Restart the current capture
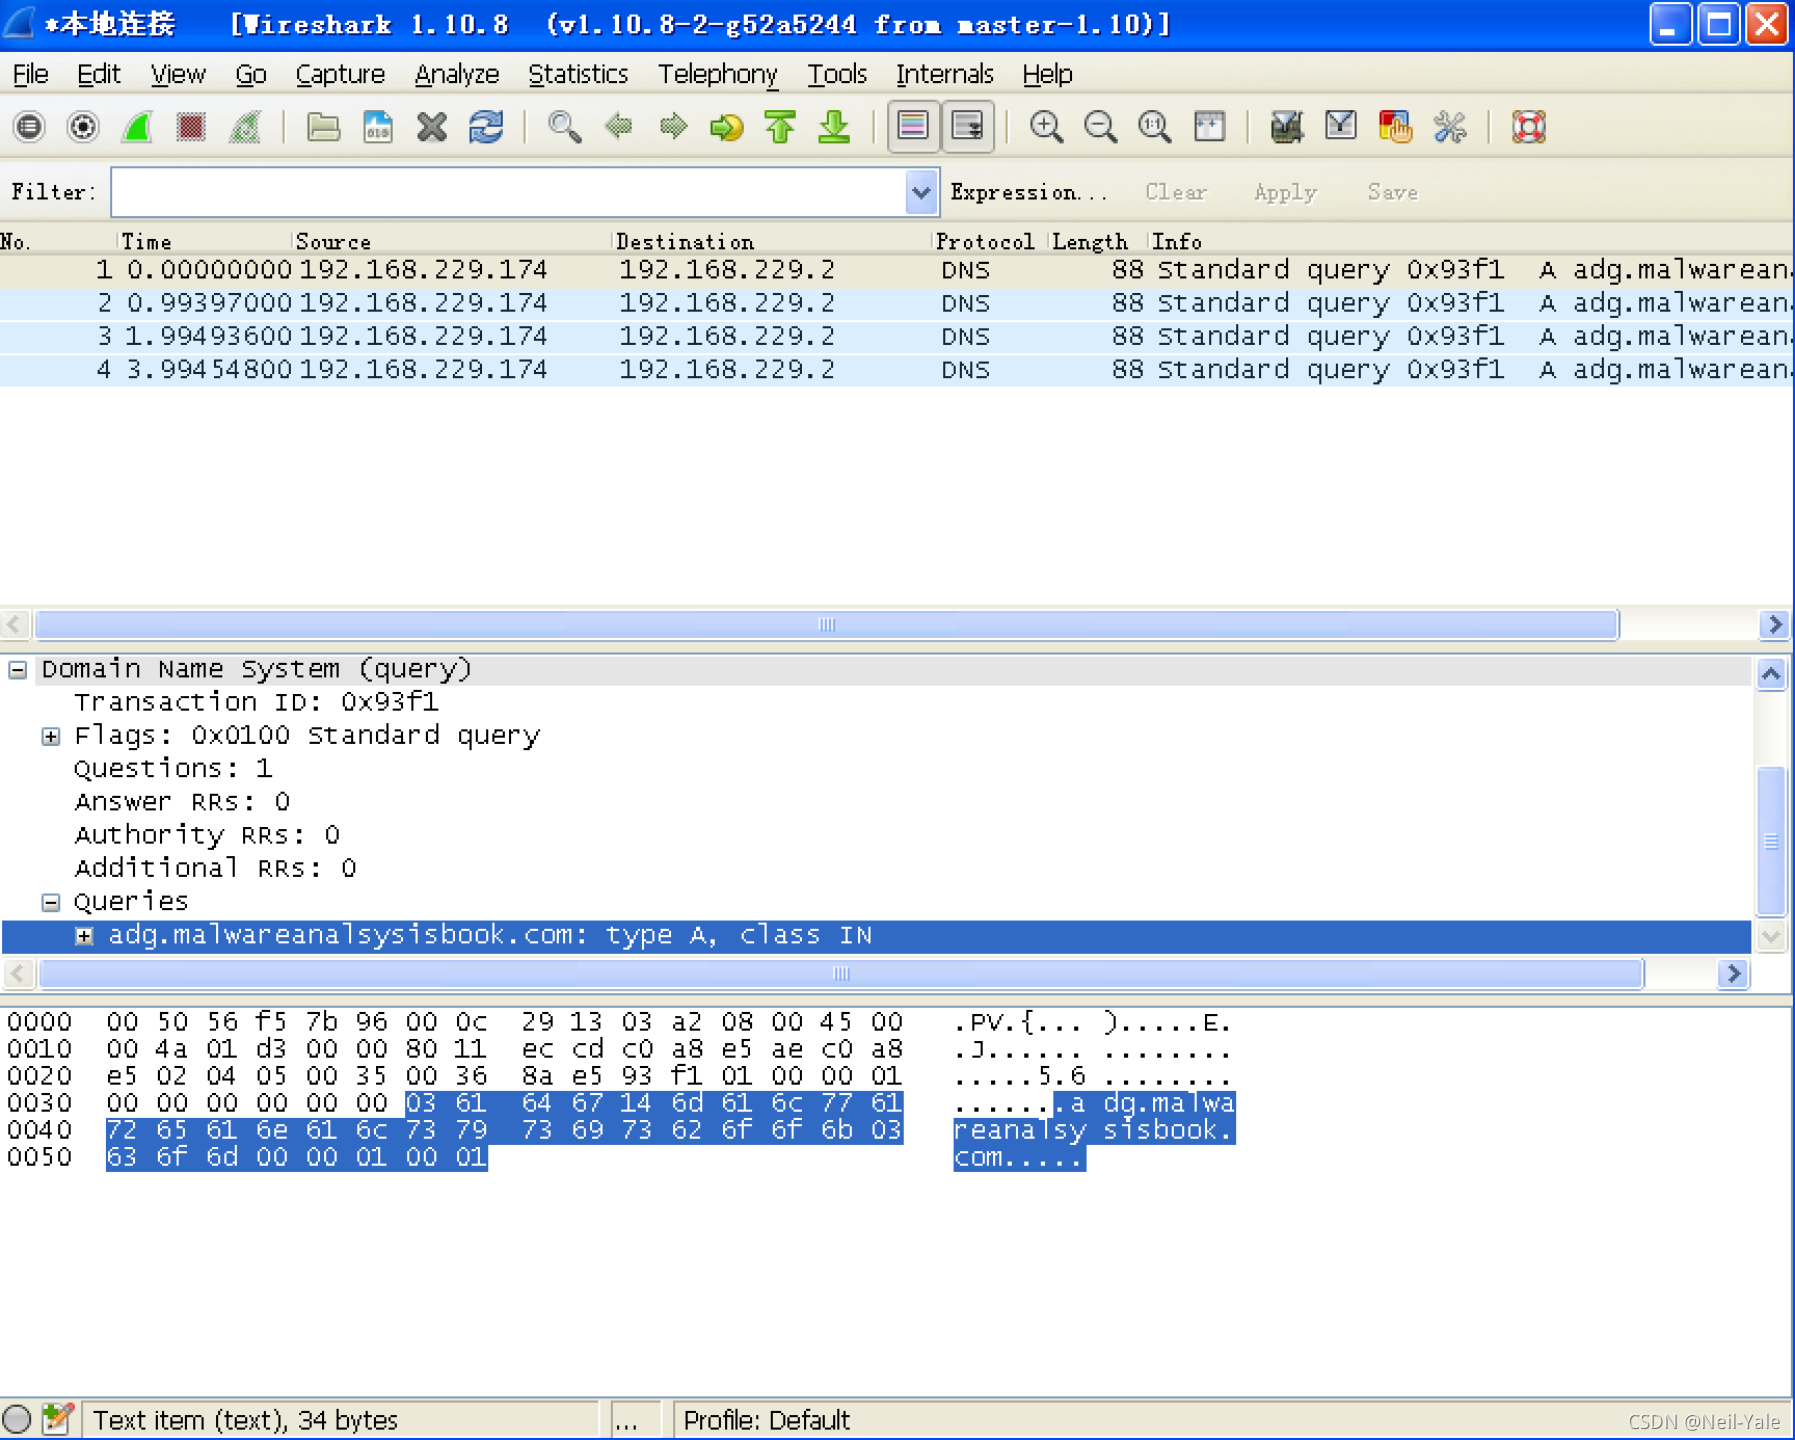The height and width of the screenshot is (1440, 1795). point(245,127)
